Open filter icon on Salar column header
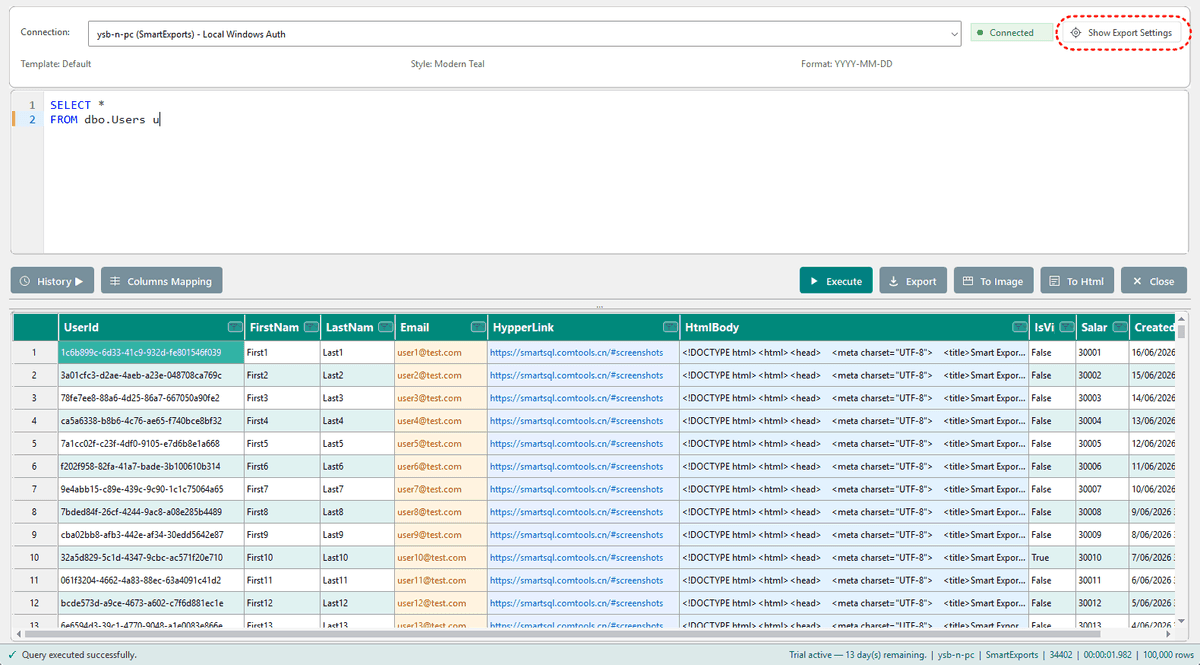The width and height of the screenshot is (1200, 665). click(x=1120, y=327)
